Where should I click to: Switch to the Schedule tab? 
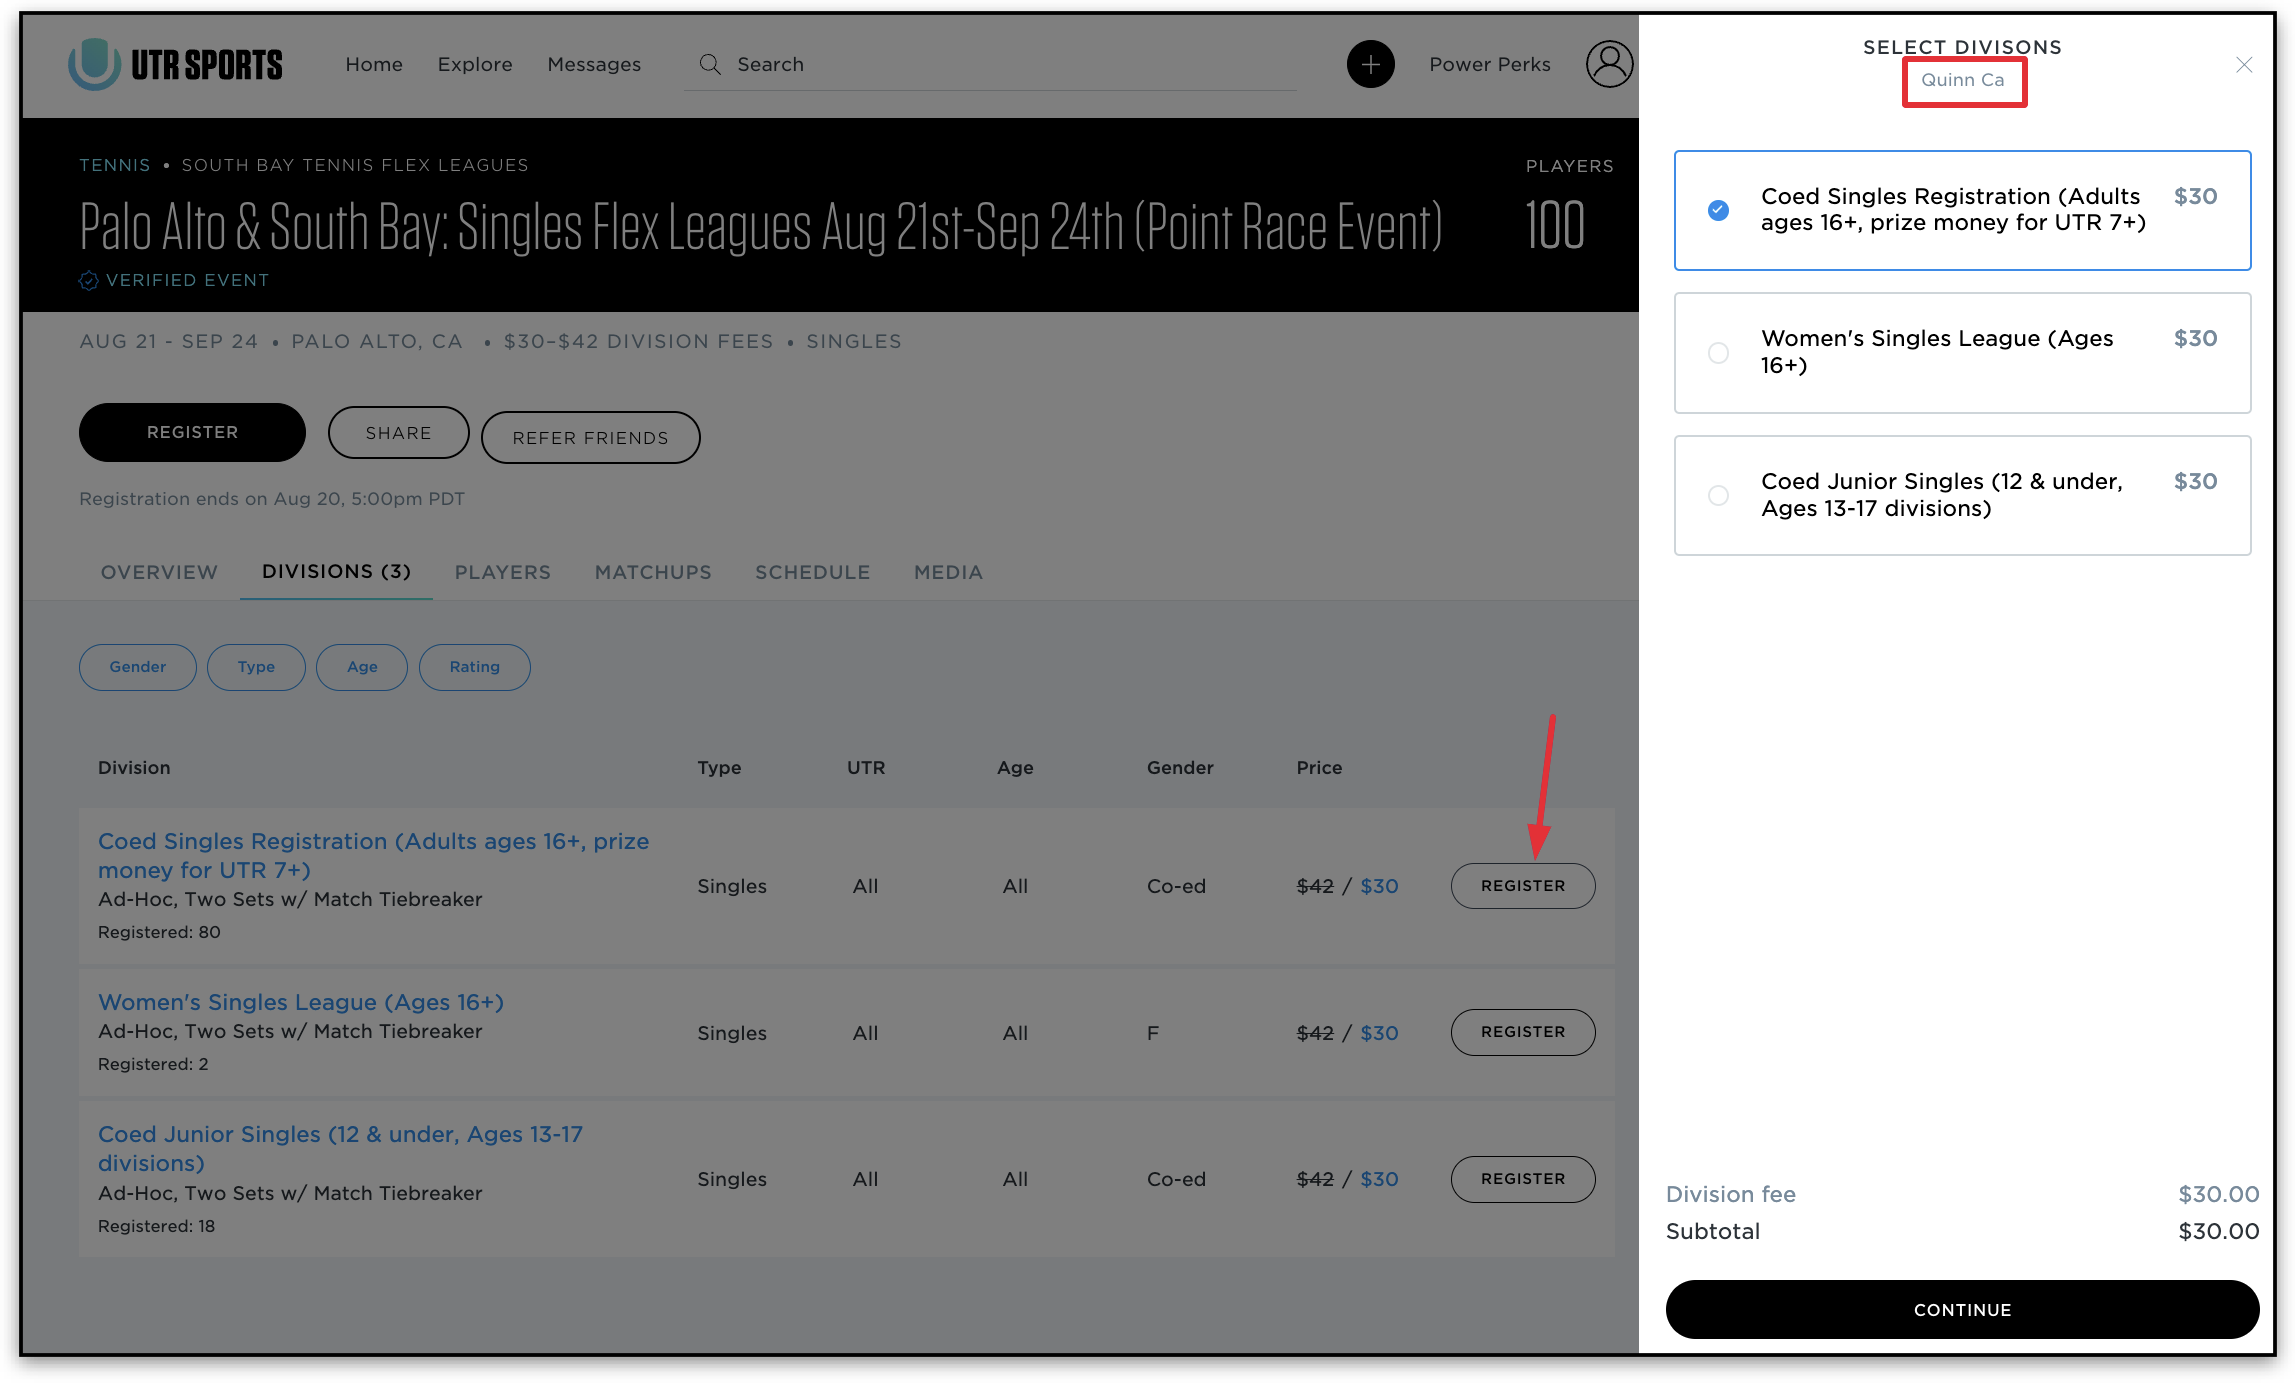812,572
